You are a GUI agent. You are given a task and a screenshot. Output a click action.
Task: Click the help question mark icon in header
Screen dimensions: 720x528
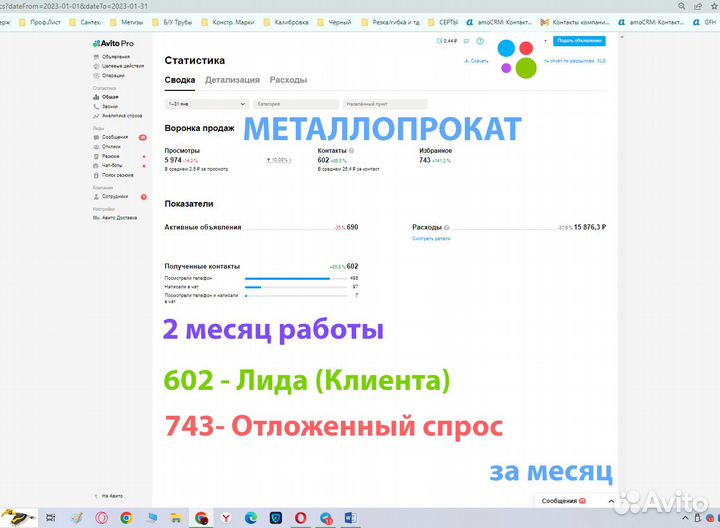(480, 41)
